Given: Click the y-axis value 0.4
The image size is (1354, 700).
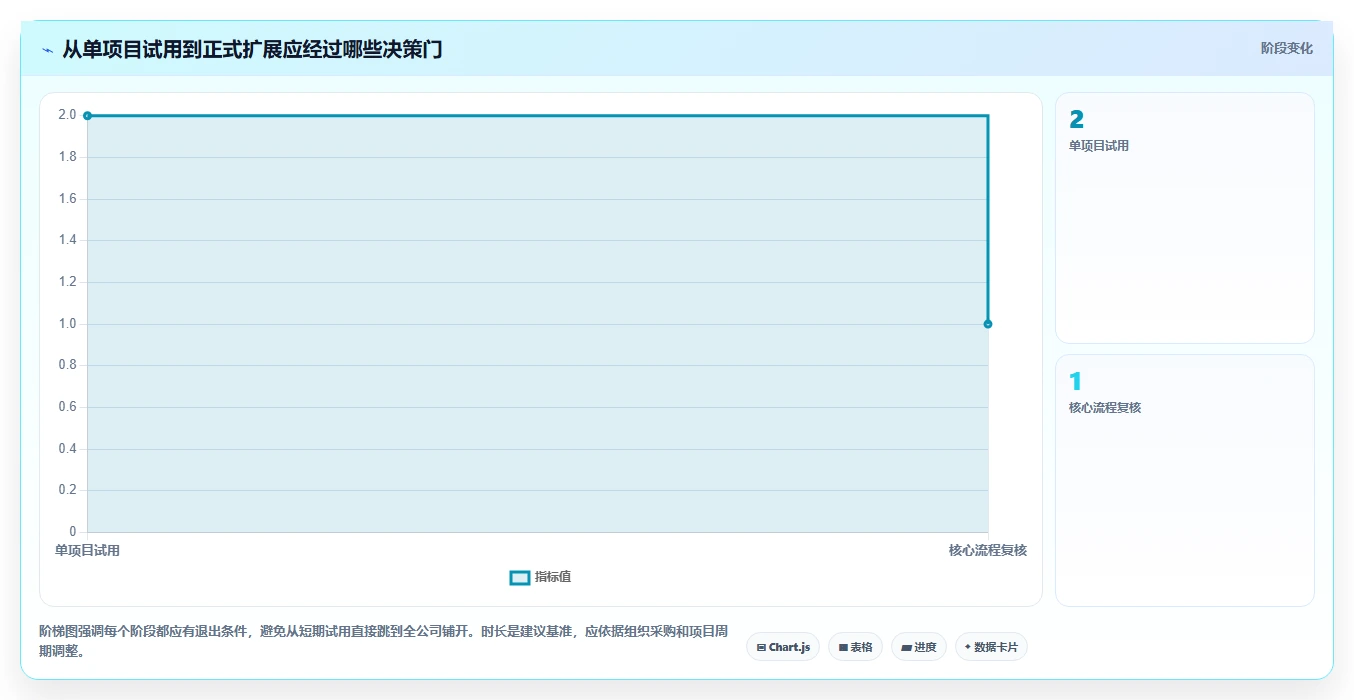Looking at the screenshot, I should [67, 449].
